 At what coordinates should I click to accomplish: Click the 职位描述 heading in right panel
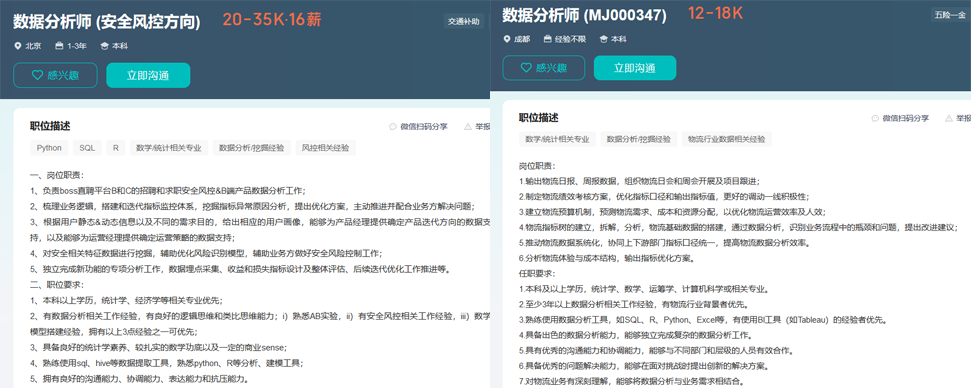[x=539, y=118]
